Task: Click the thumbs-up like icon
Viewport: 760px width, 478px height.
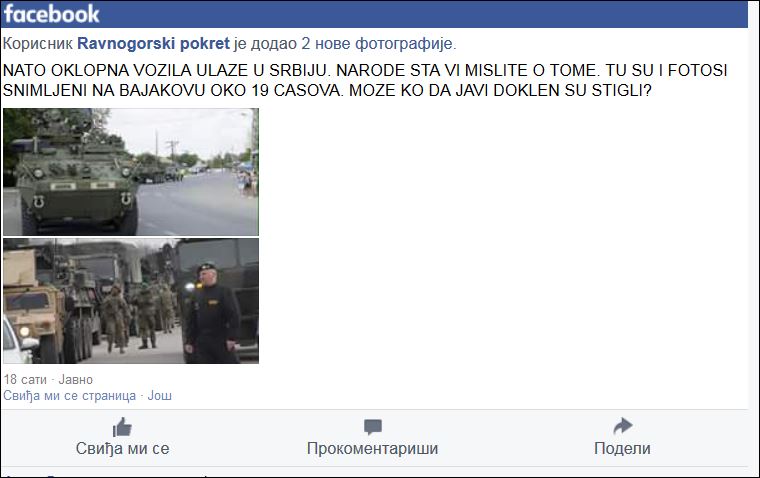Action: (x=122, y=427)
